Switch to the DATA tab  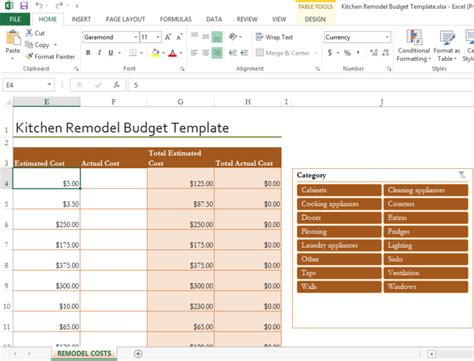[x=214, y=19]
